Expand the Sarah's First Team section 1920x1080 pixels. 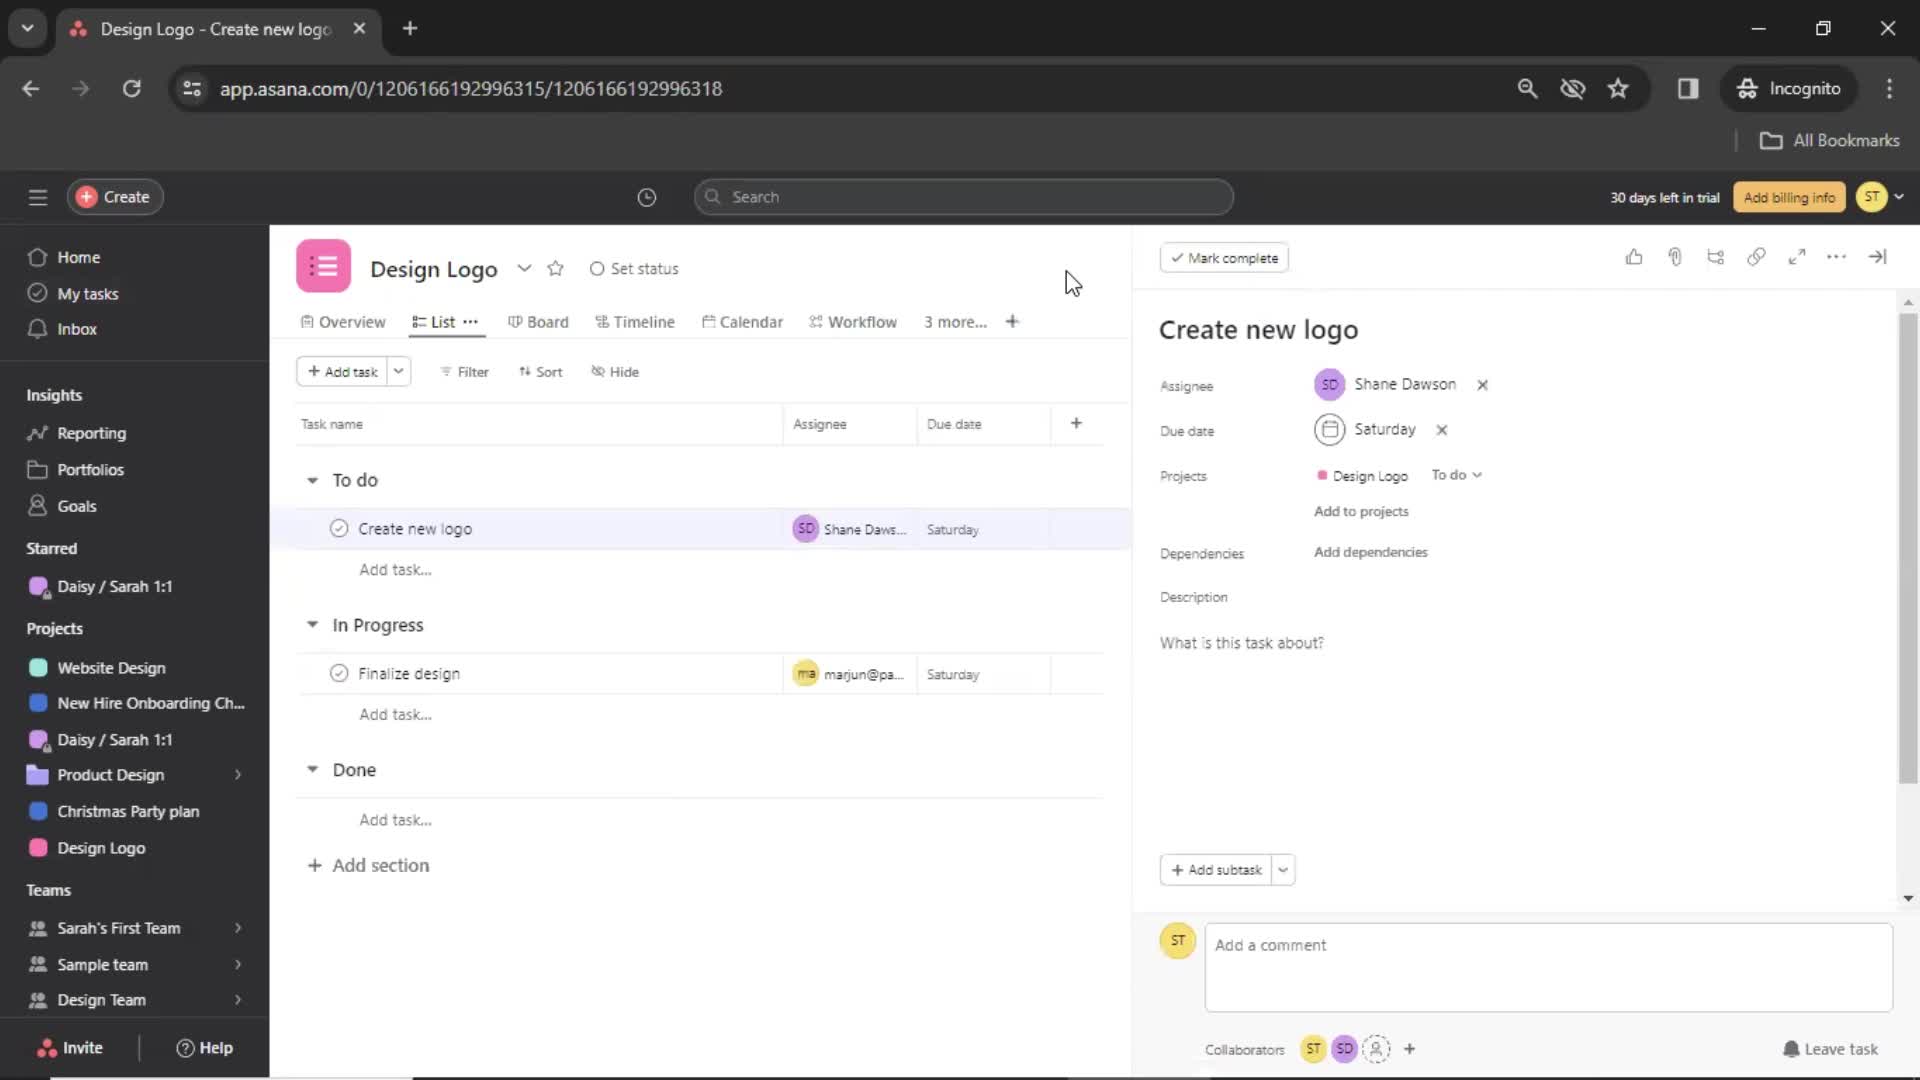pyautogui.click(x=235, y=927)
